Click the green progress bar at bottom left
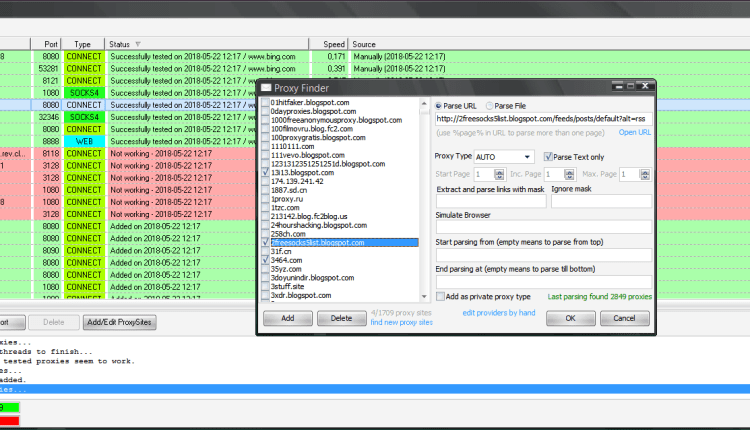 [10, 408]
